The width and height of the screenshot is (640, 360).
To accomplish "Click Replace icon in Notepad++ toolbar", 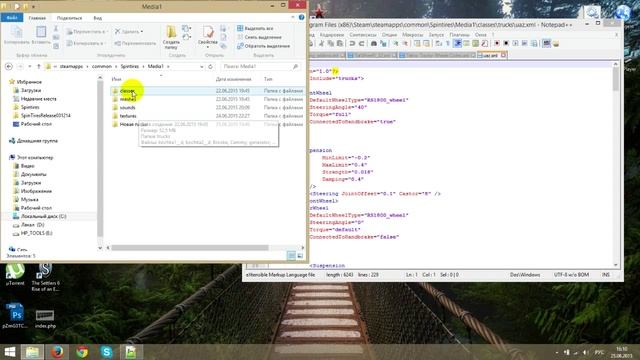I will [x=383, y=44].
